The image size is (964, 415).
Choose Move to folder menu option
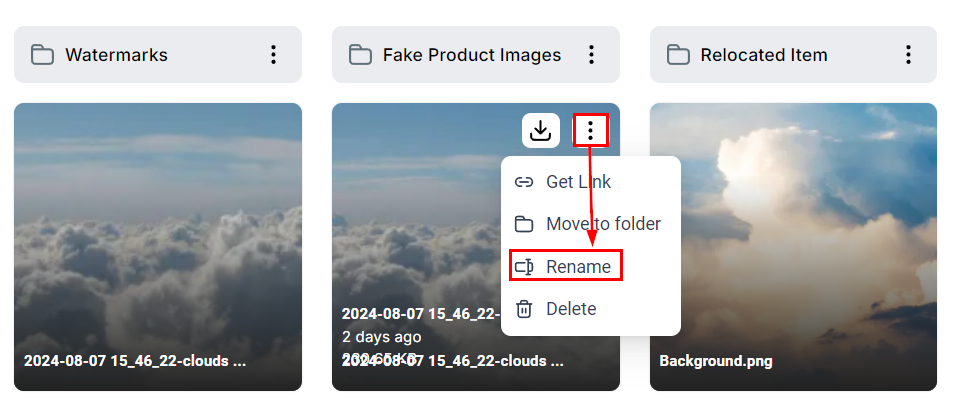591,224
